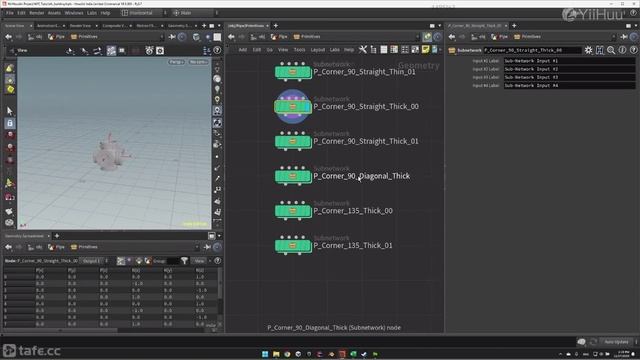
Task: Open parameter gear menu in parameter pane
Action: point(588,50)
